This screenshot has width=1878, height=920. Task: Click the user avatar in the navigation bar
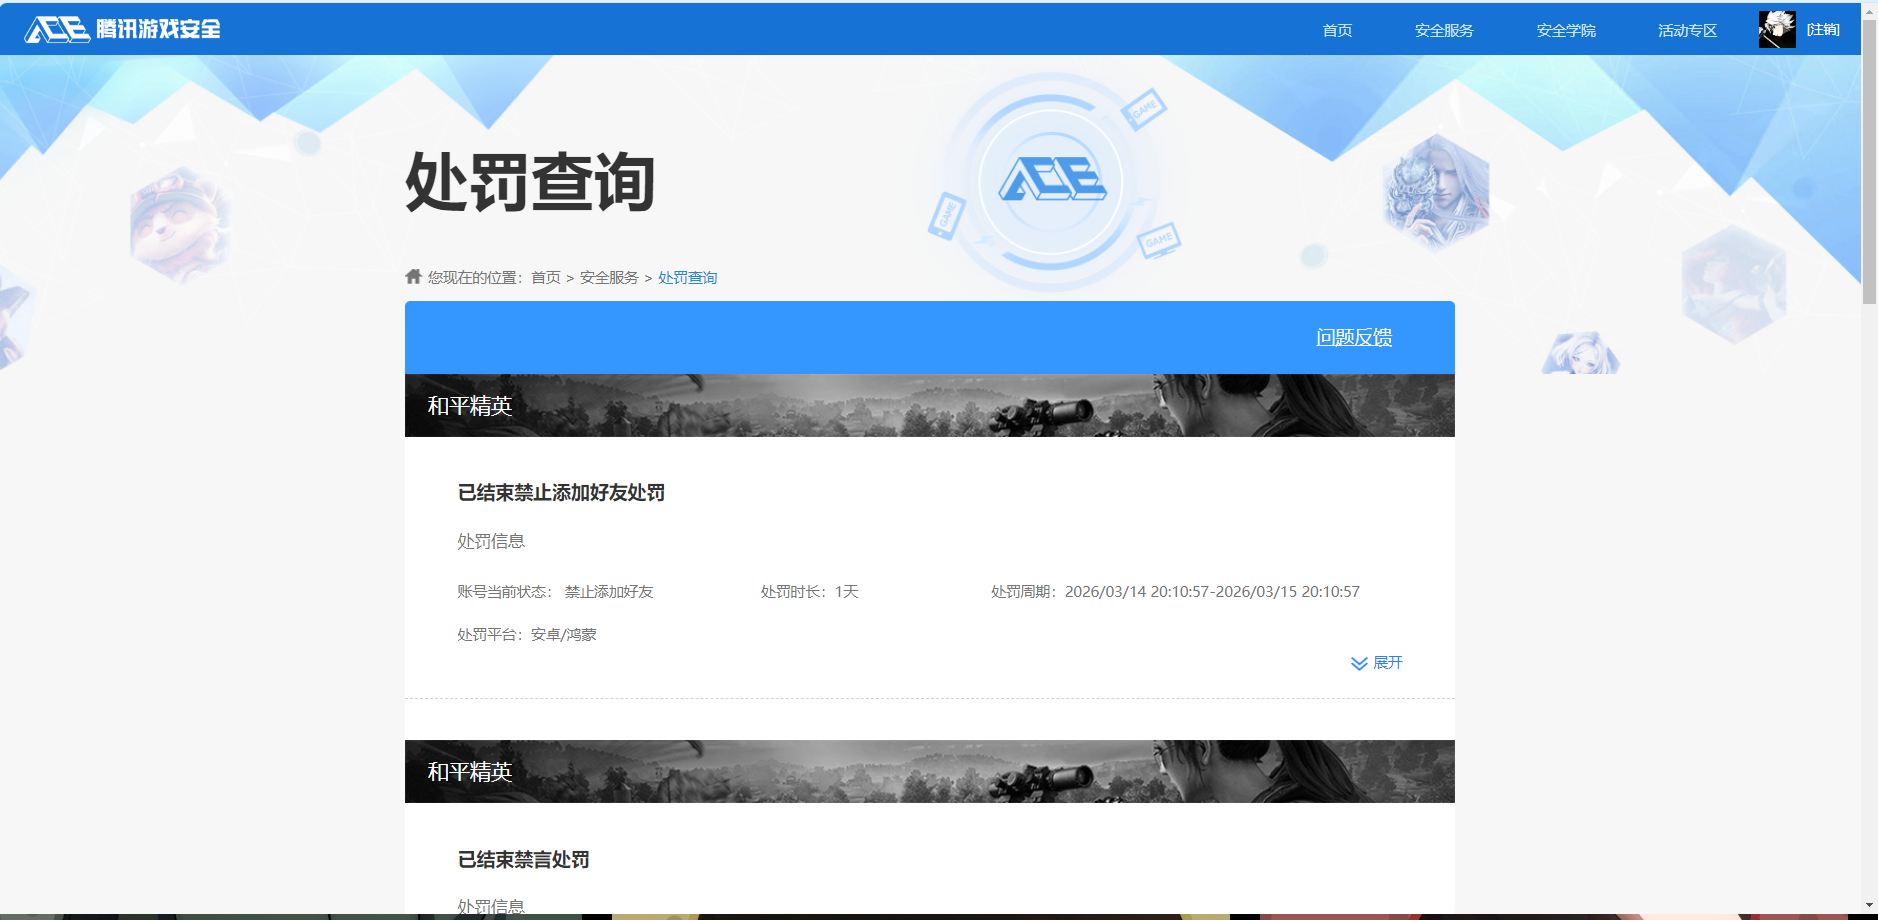[1776, 28]
